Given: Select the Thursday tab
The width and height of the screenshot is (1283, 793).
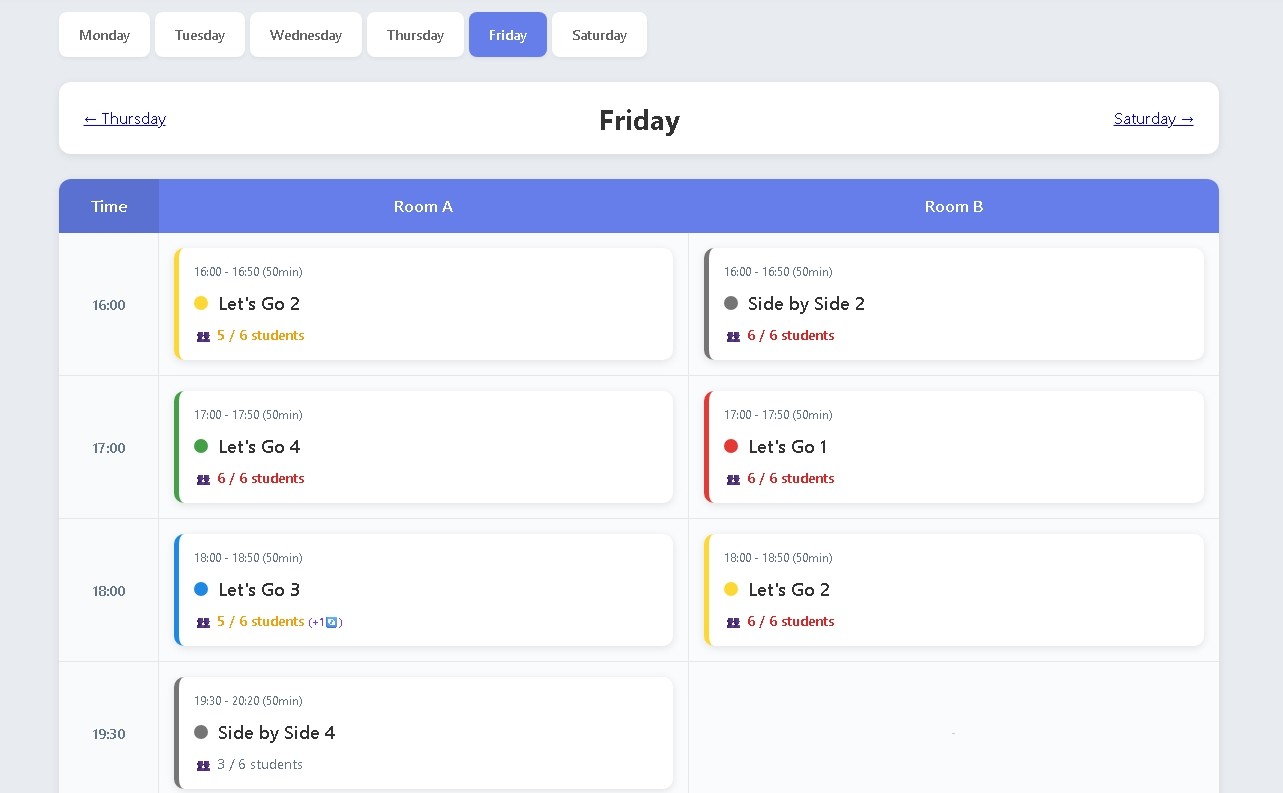Looking at the screenshot, I should coord(415,34).
